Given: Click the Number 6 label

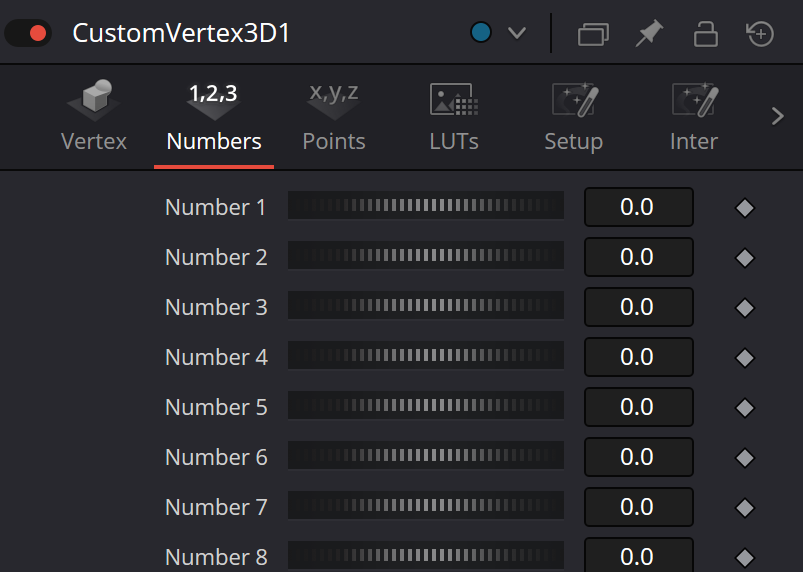Looking at the screenshot, I should (216, 457).
